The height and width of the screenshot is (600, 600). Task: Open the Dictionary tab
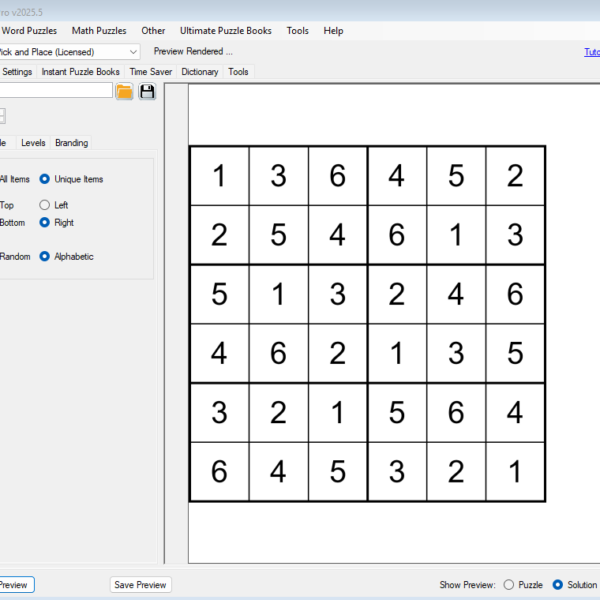tap(200, 72)
